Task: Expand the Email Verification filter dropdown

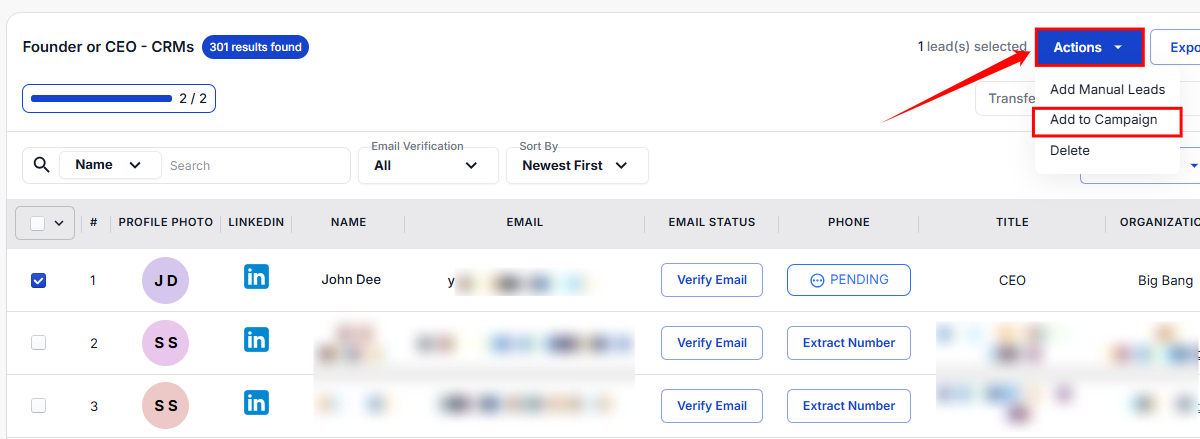Action: (428, 165)
